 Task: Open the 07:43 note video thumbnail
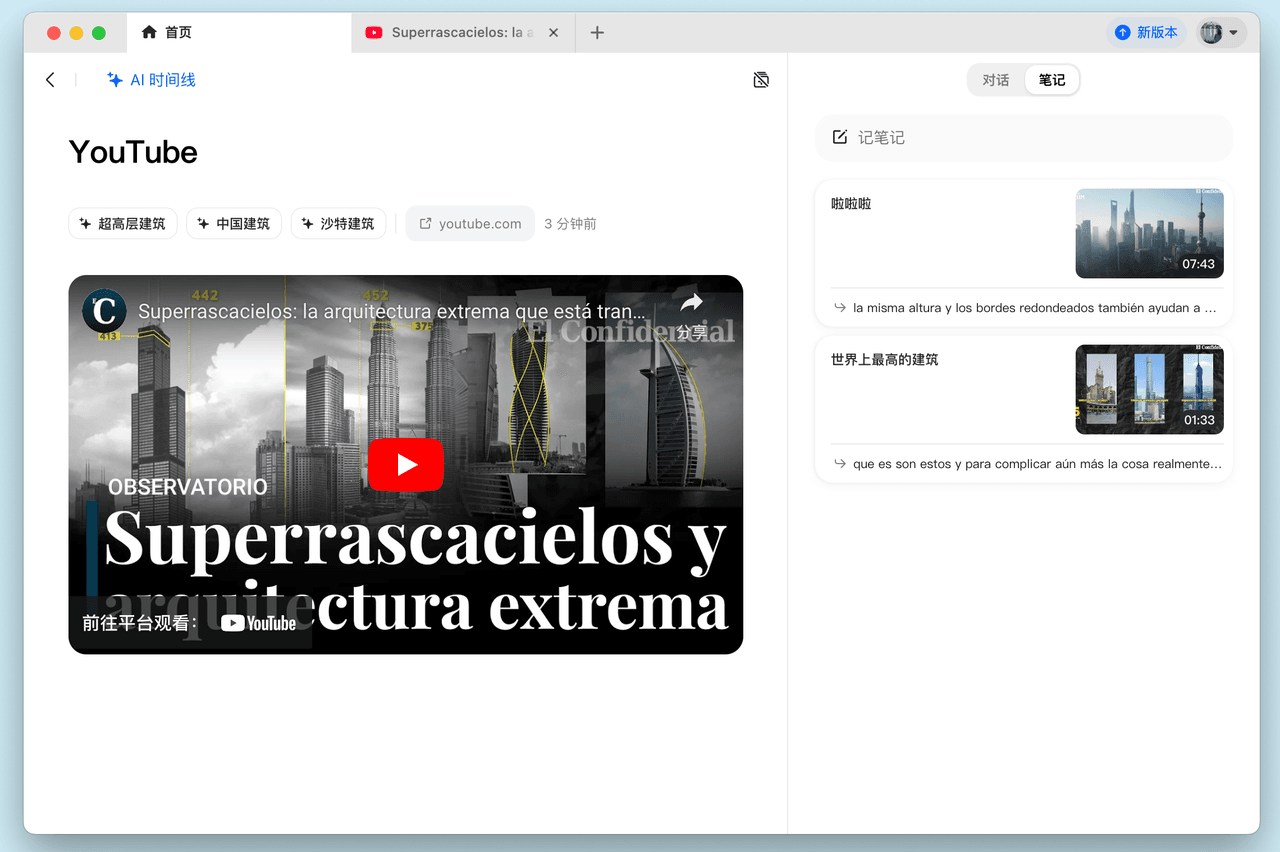[1149, 234]
